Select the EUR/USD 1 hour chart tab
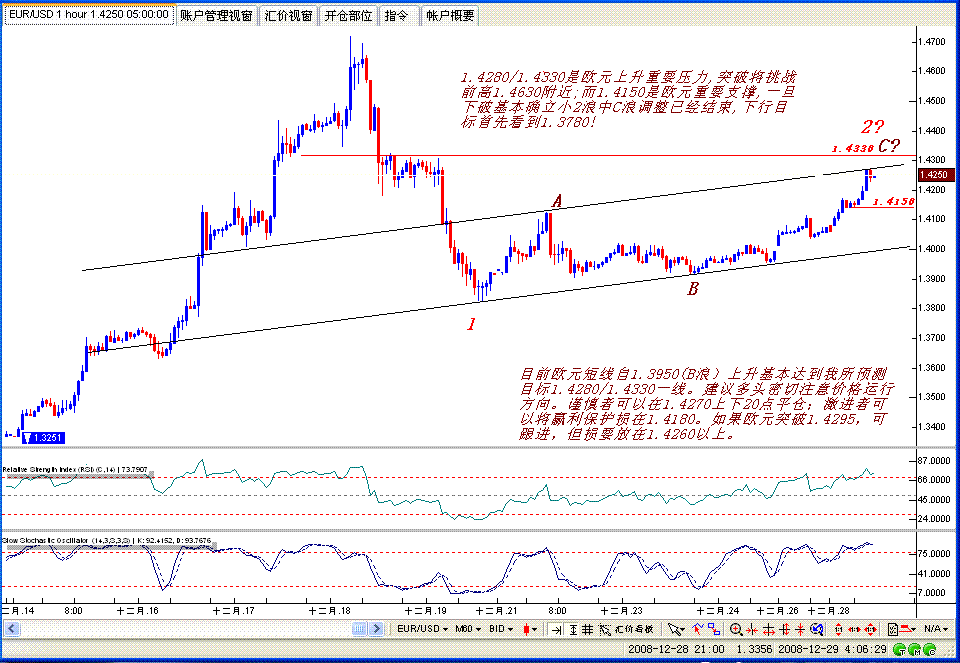The image size is (960, 663). point(89,14)
